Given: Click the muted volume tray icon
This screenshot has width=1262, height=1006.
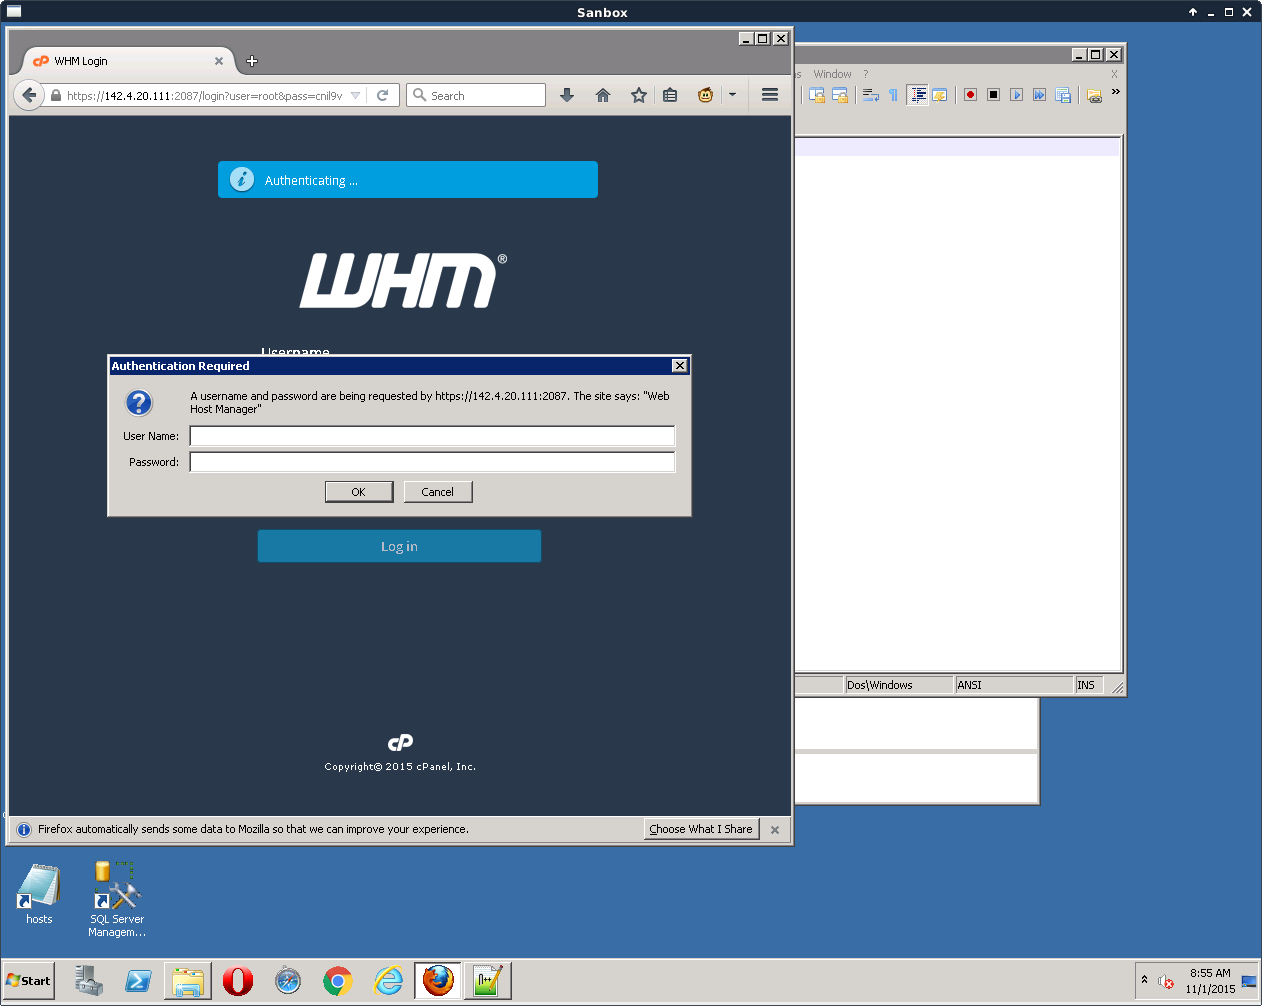Looking at the screenshot, I should pos(1165,982).
